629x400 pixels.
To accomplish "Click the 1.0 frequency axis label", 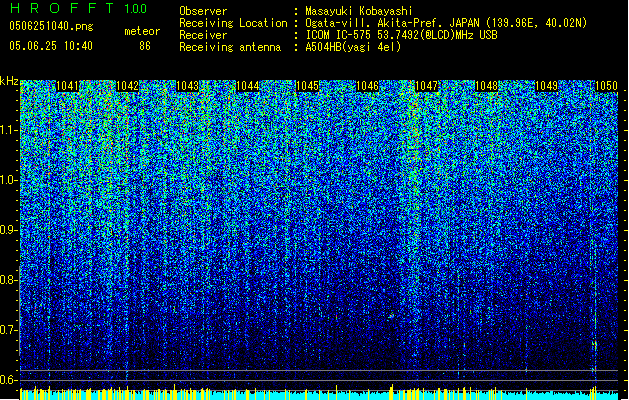I will (x=9, y=180).
